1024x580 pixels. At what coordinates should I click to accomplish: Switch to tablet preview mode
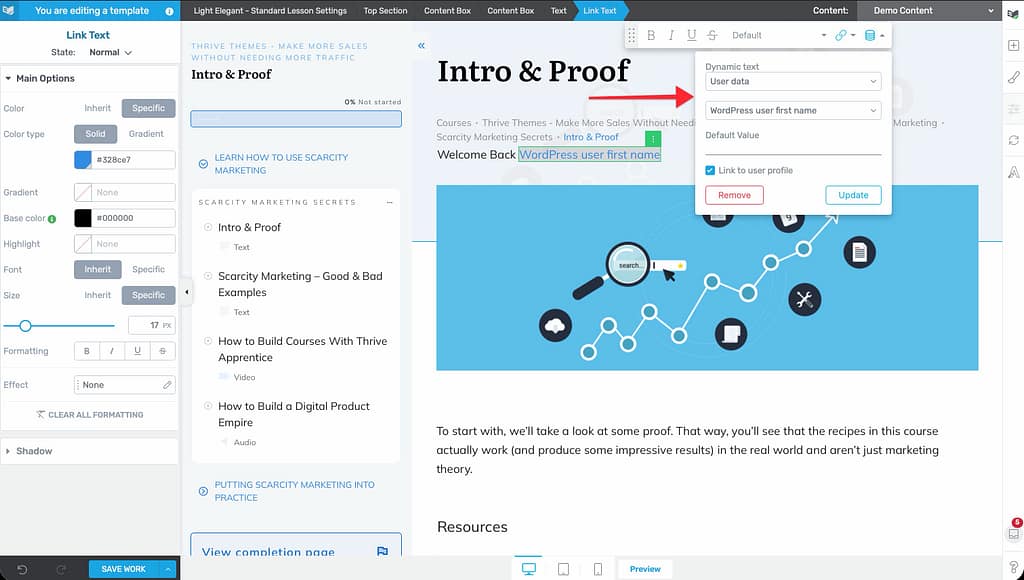pos(563,569)
